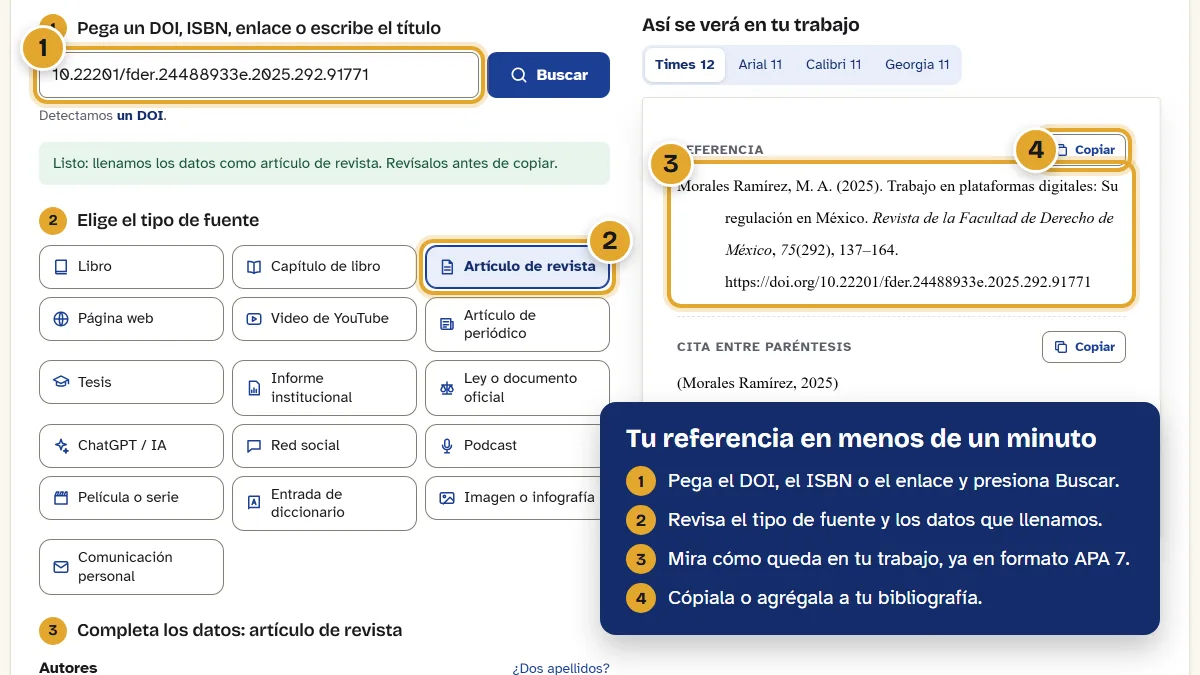Click the magnifier icon in the Buscar button

pyautogui.click(x=518, y=75)
